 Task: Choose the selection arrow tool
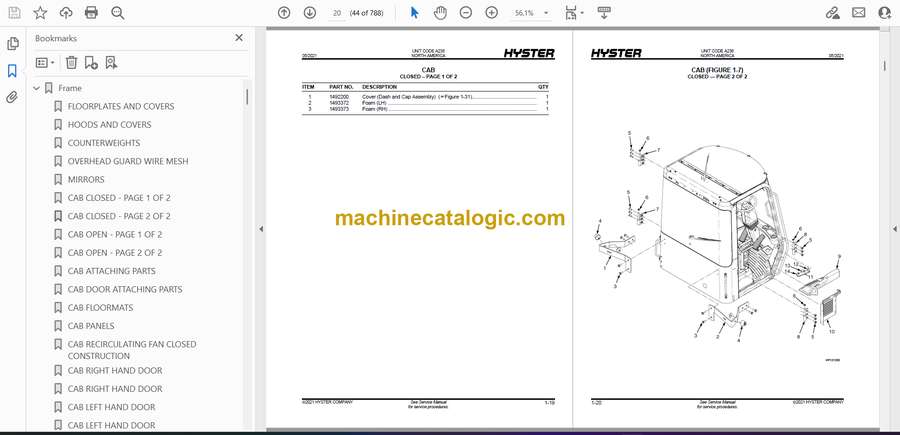[x=414, y=13]
